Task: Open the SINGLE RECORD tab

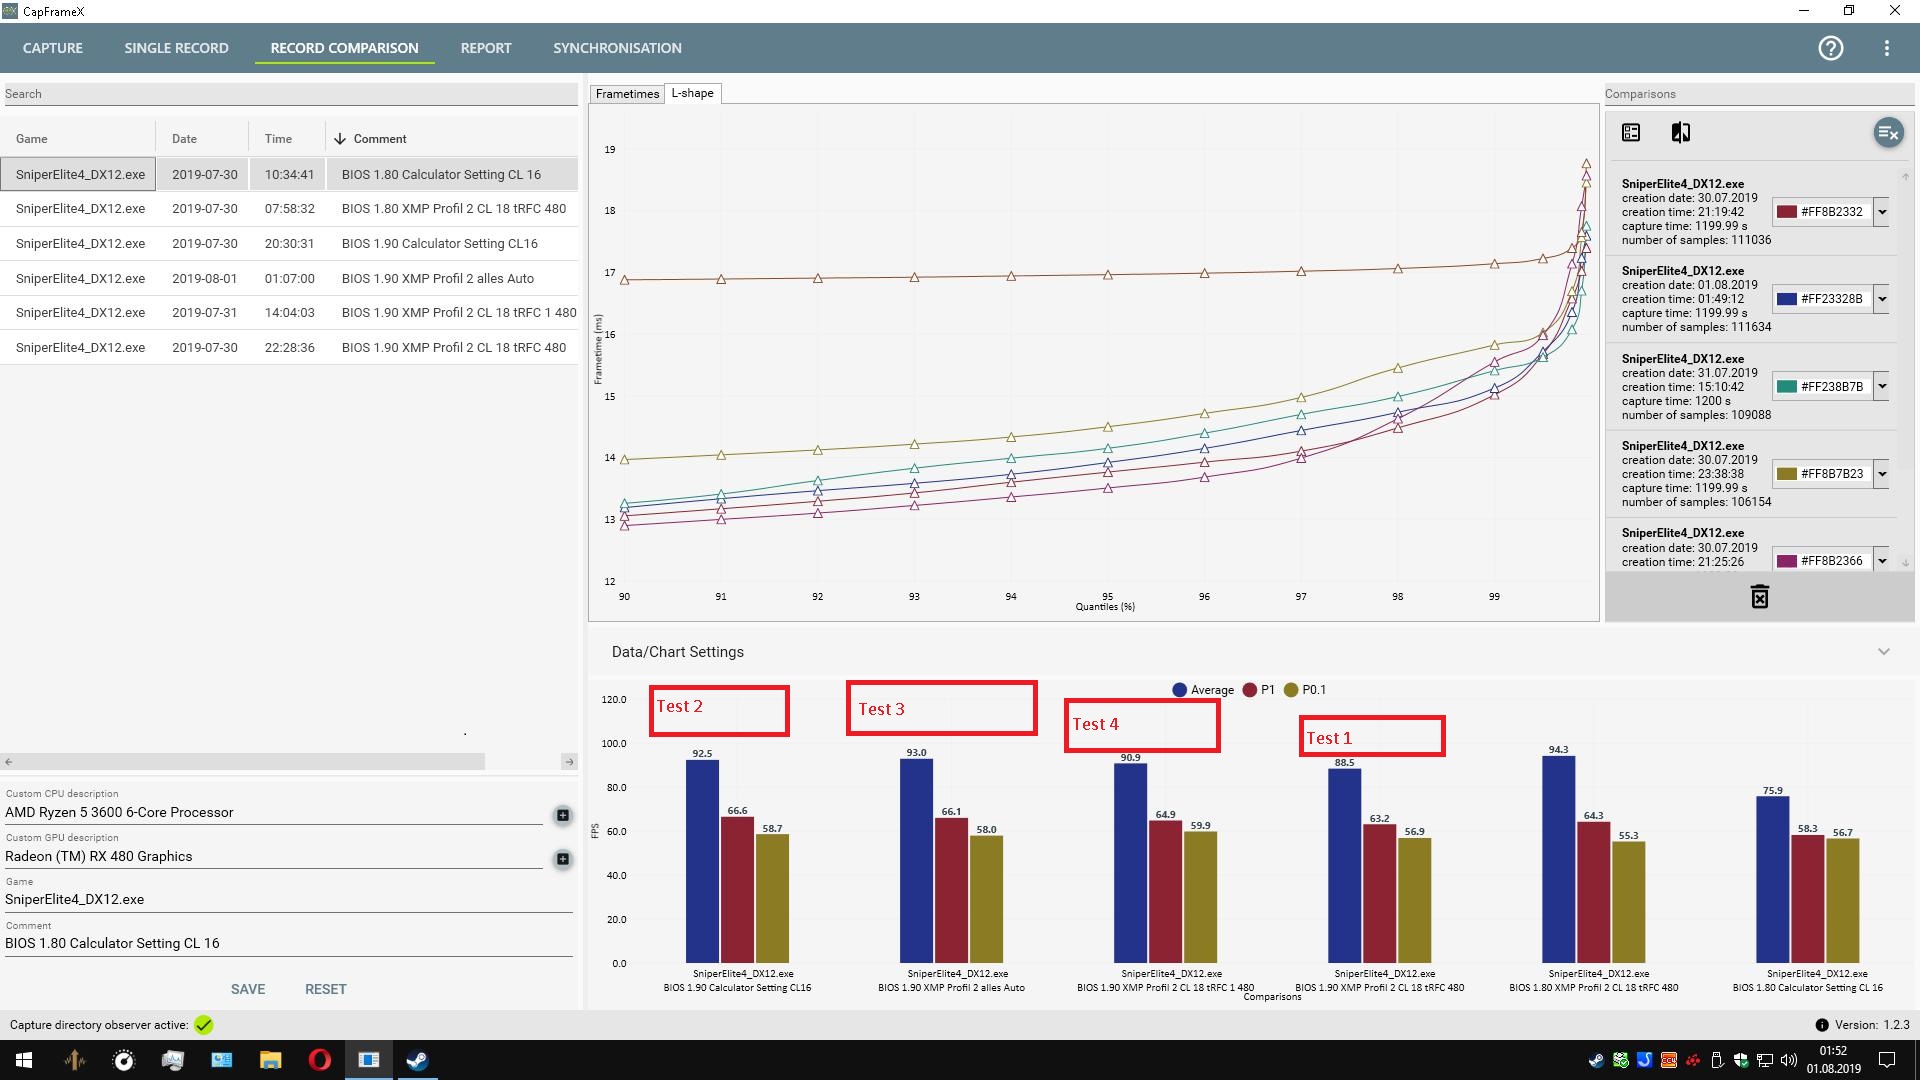Action: (176, 48)
